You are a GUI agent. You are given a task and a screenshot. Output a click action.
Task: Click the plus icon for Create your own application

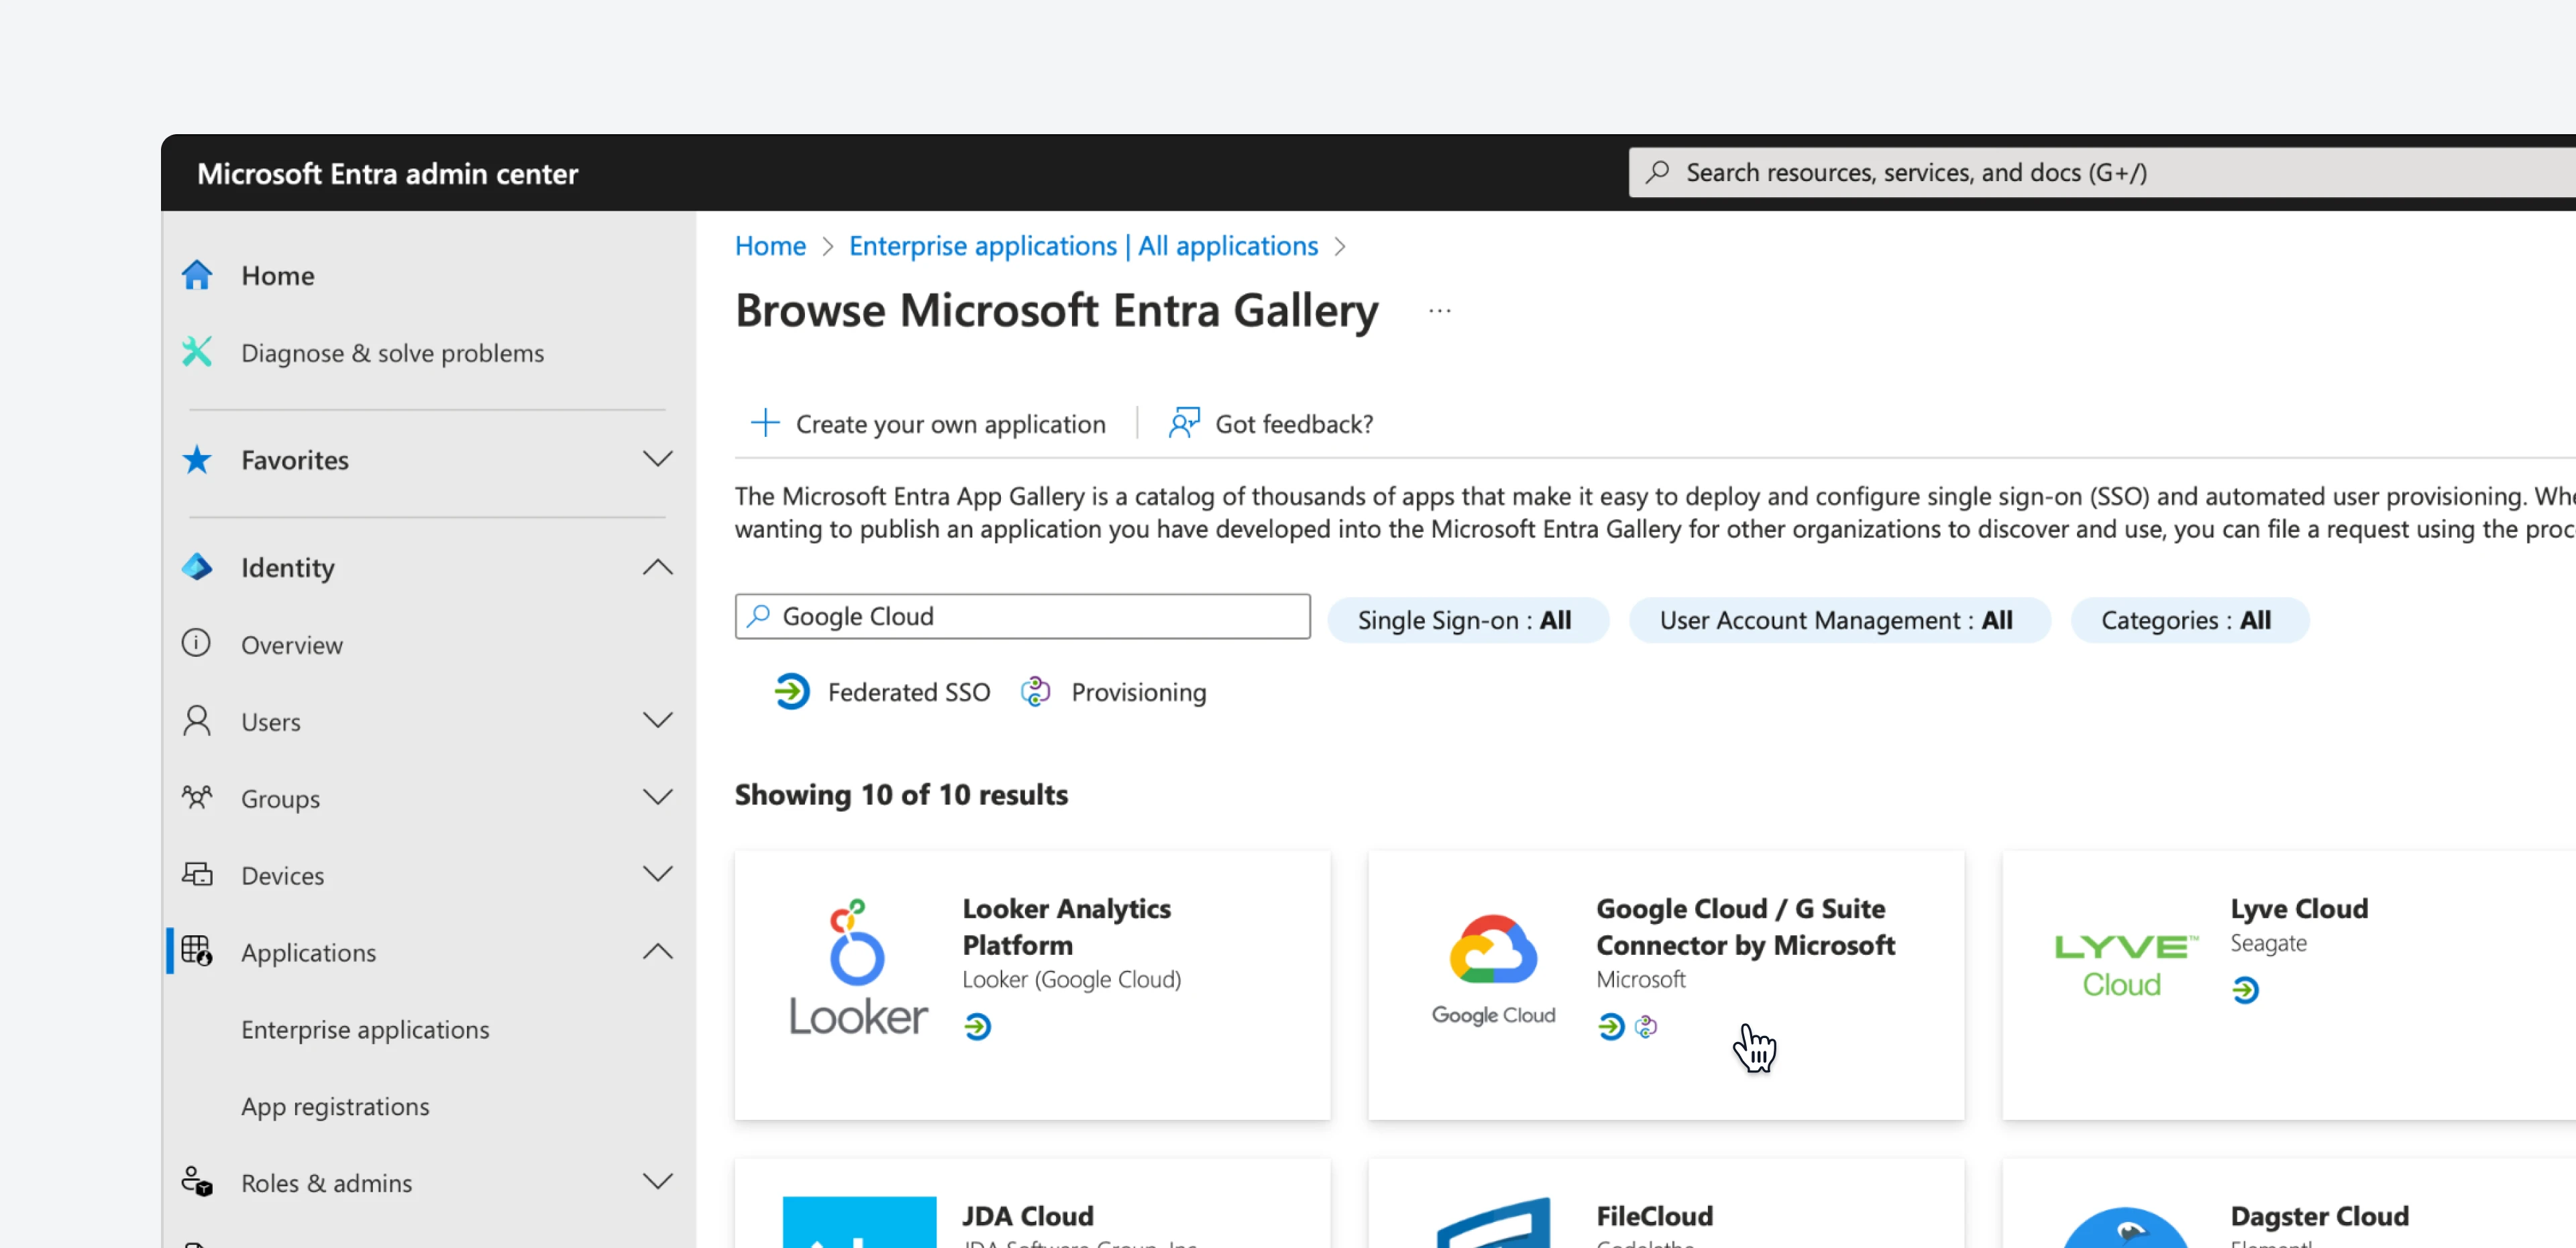pos(765,423)
